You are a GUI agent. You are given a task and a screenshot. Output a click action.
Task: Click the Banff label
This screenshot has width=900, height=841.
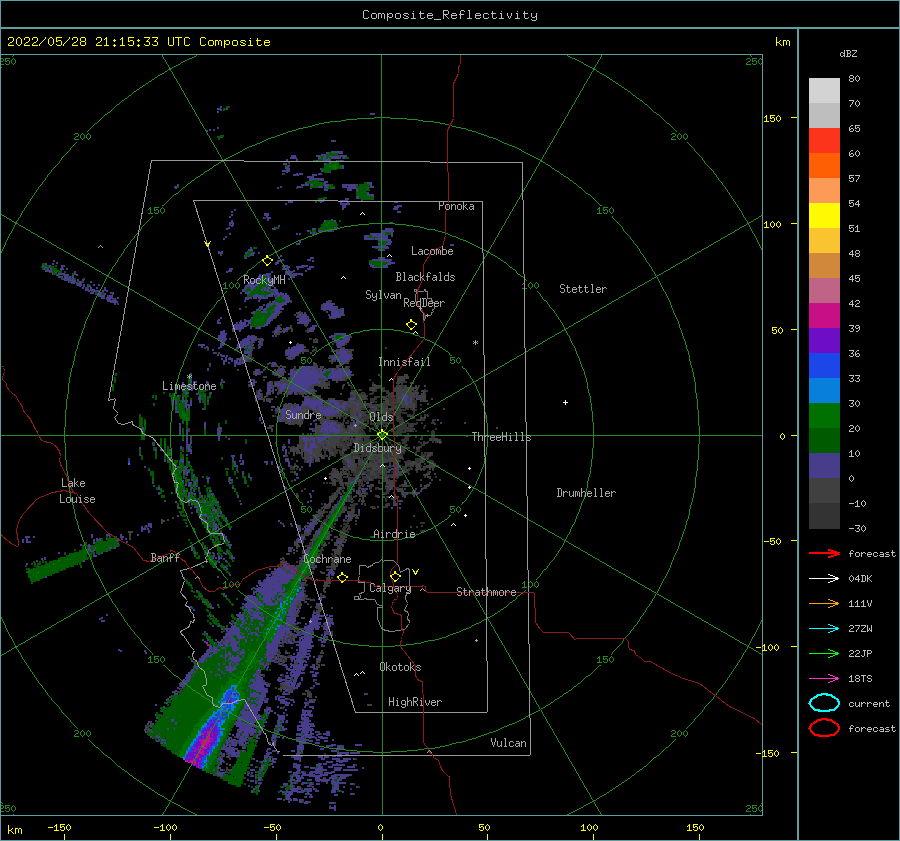pos(165,557)
